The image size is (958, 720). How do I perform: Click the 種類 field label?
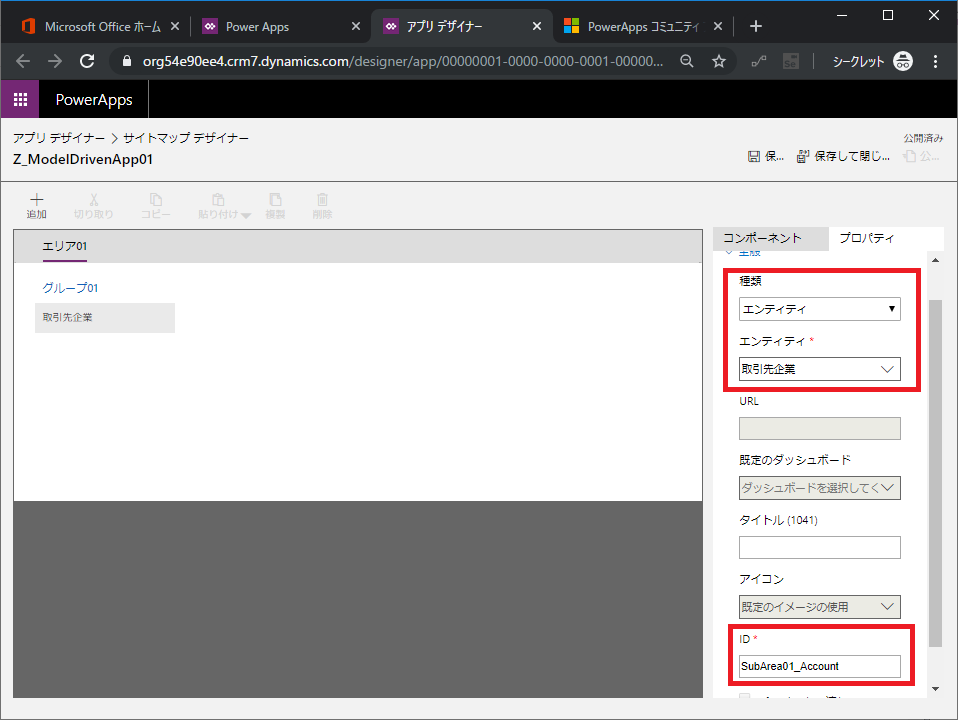tap(750, 281)
